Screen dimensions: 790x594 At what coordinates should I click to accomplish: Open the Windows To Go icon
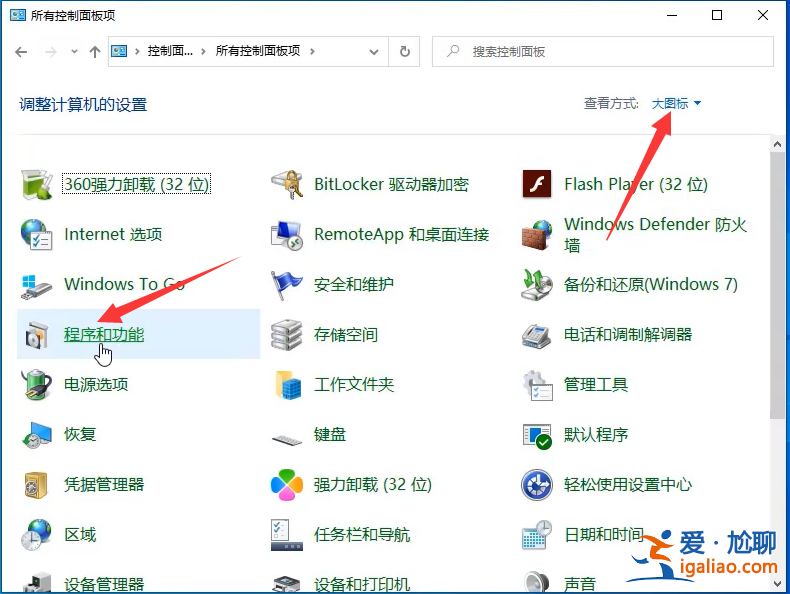[x=37, y=285]
